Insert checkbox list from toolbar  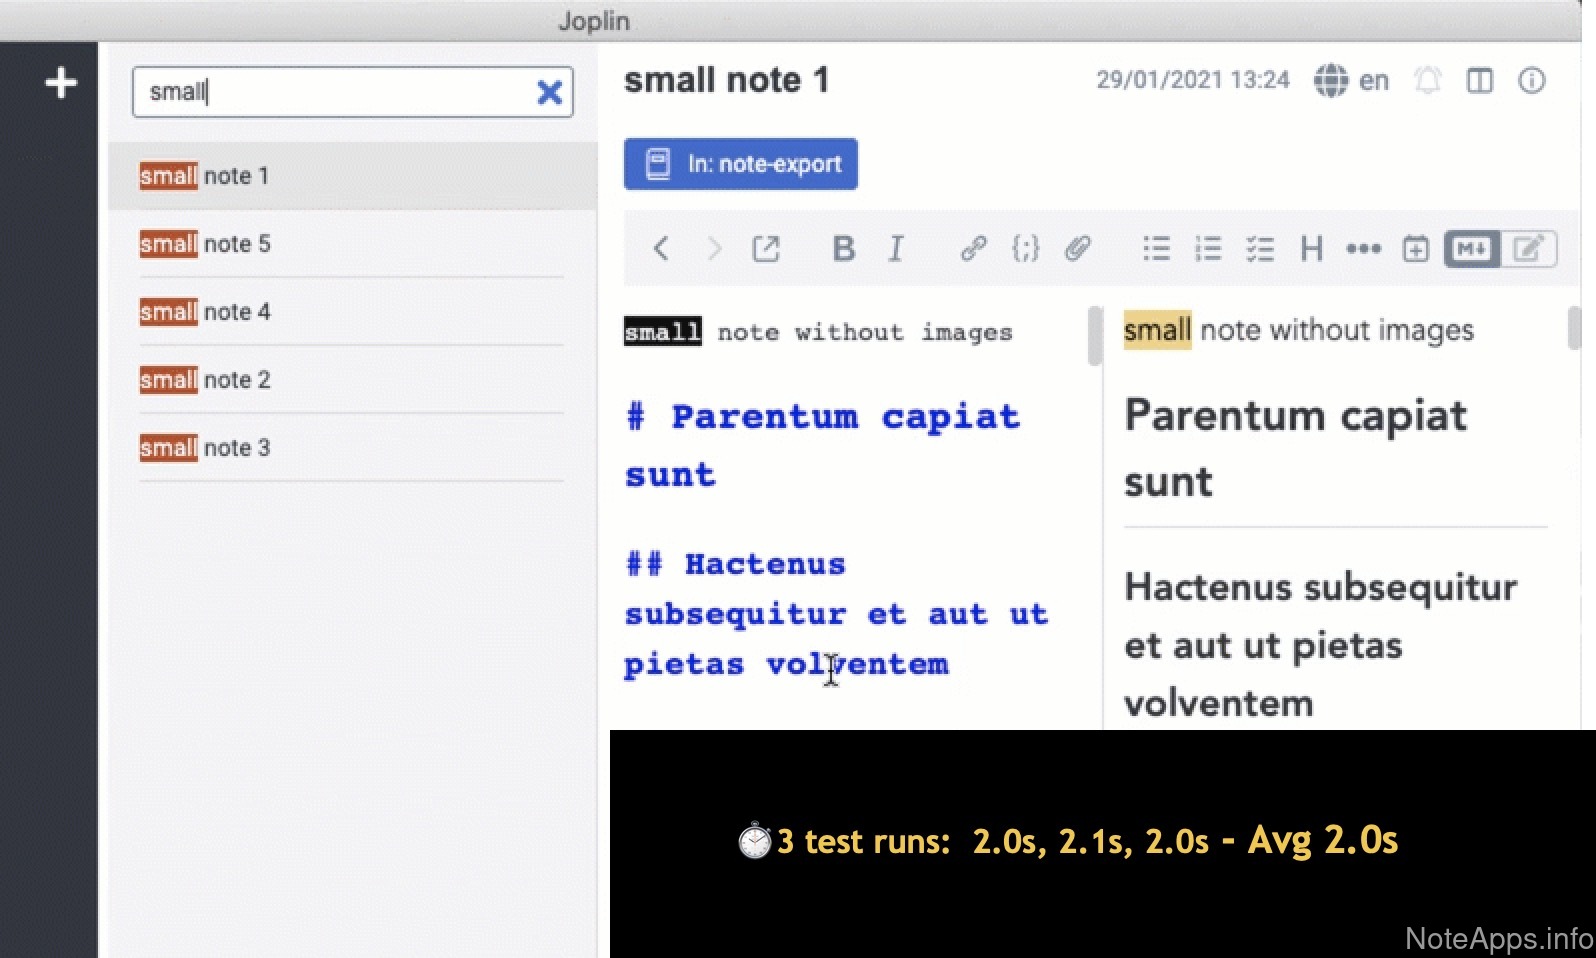1260,249
